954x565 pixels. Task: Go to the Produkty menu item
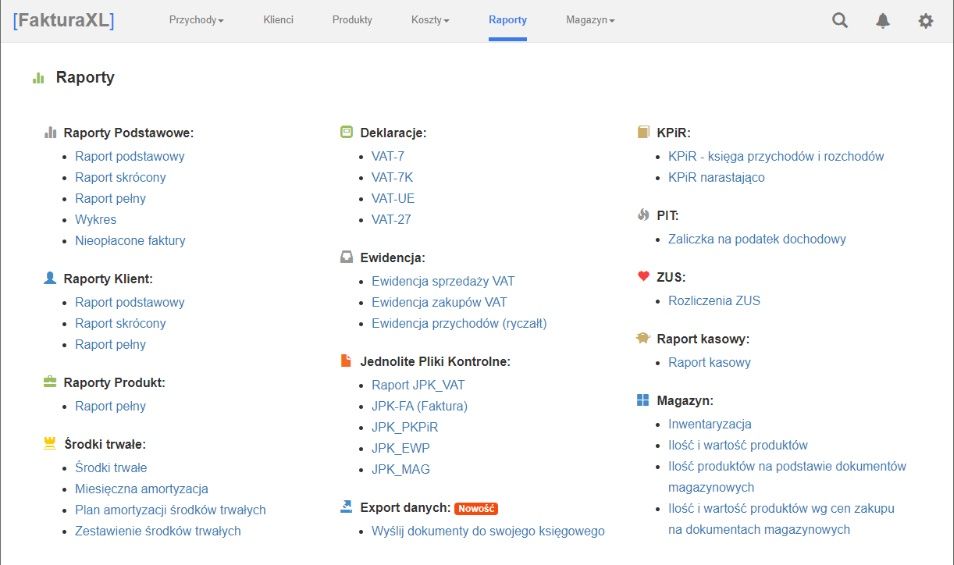point(352,20)
